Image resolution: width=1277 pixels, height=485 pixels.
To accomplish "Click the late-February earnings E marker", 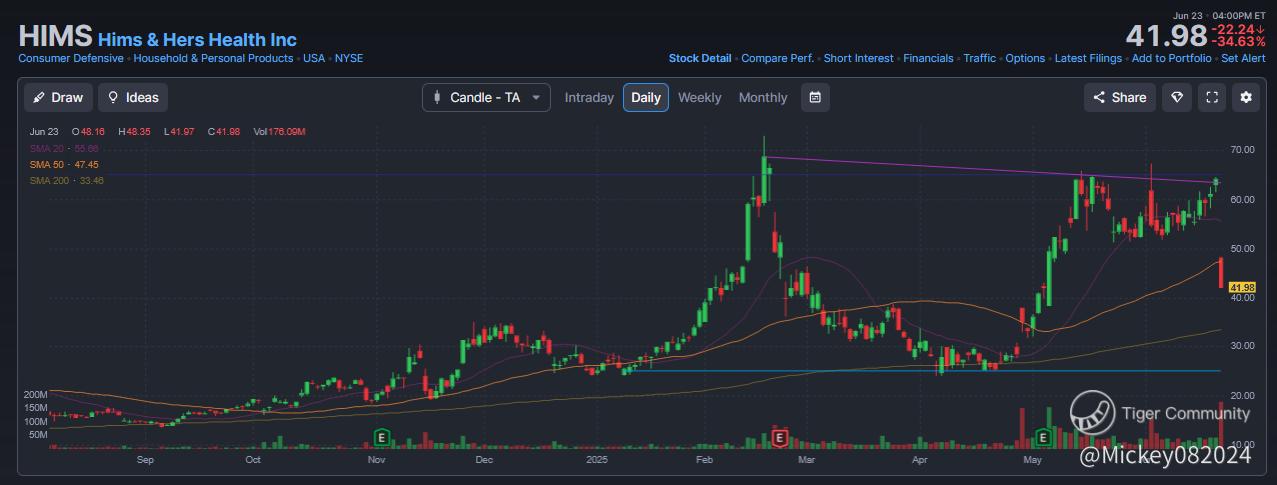I will pyautogui.click(x=780, y=437).
